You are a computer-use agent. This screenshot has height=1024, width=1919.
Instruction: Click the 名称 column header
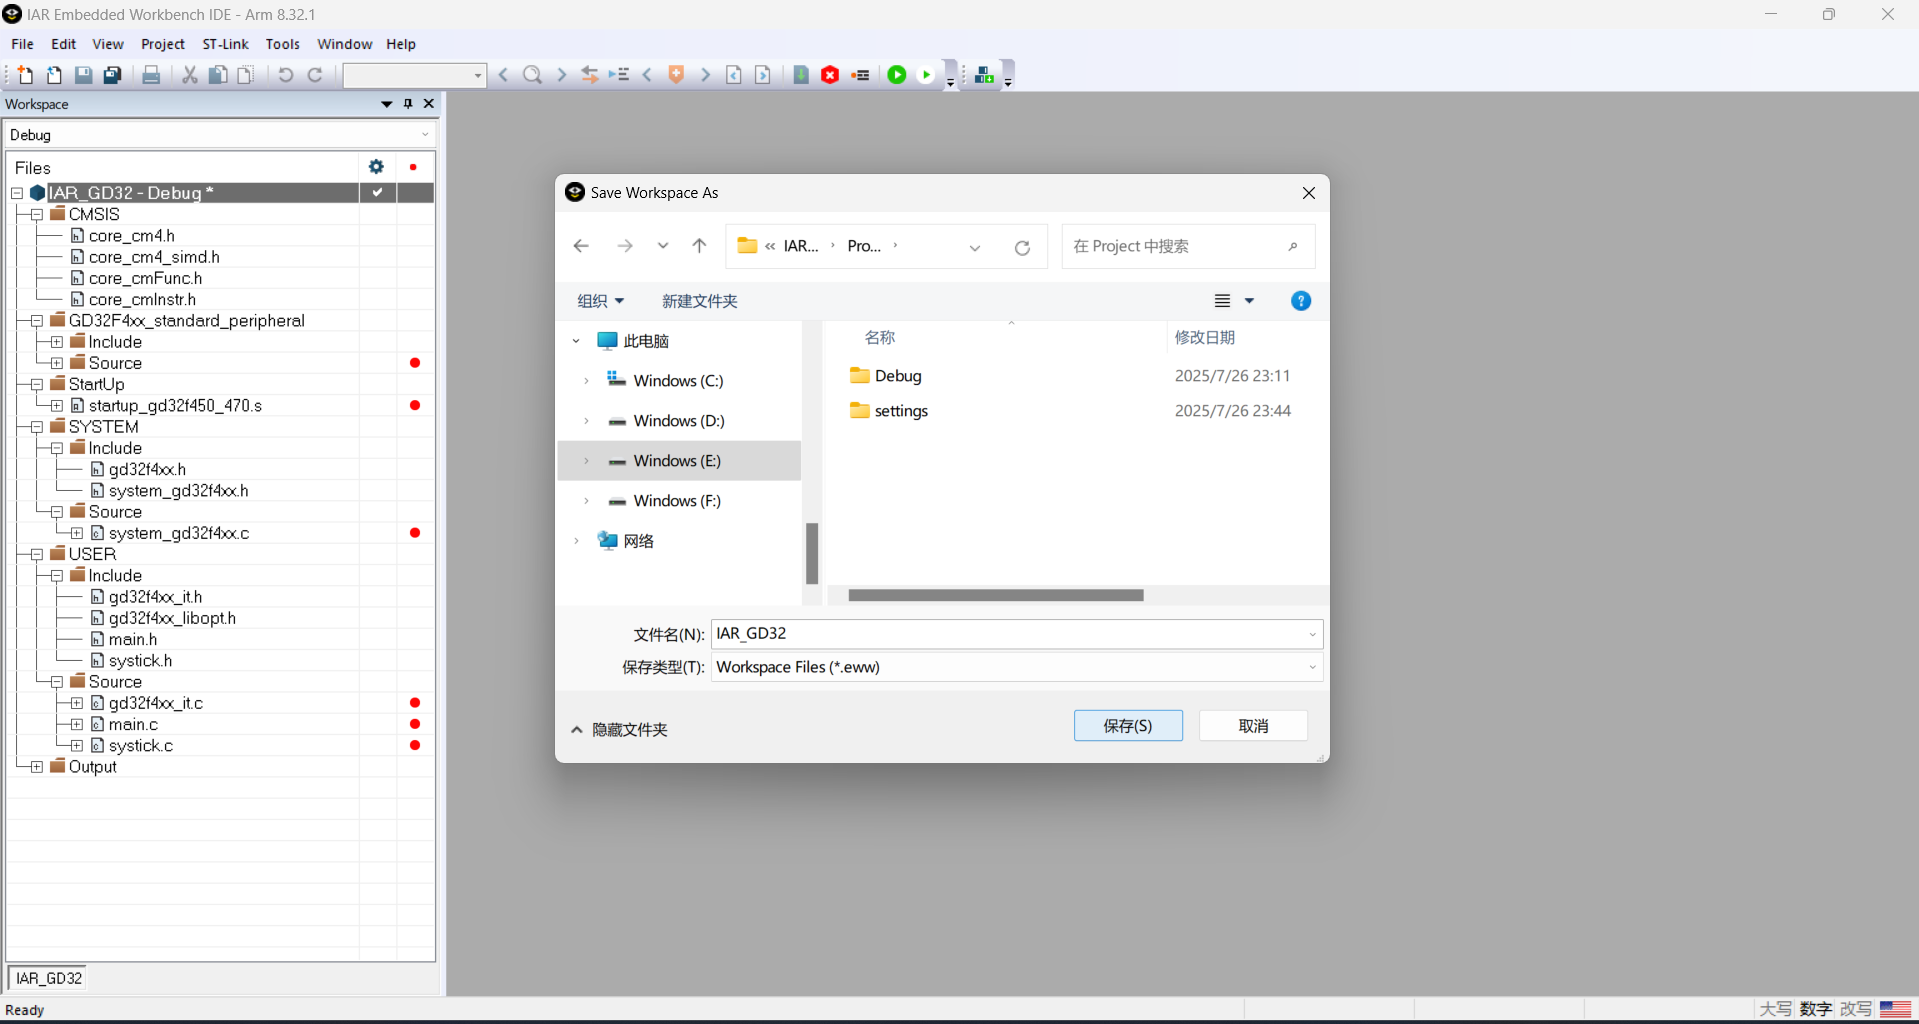(880, 338)
